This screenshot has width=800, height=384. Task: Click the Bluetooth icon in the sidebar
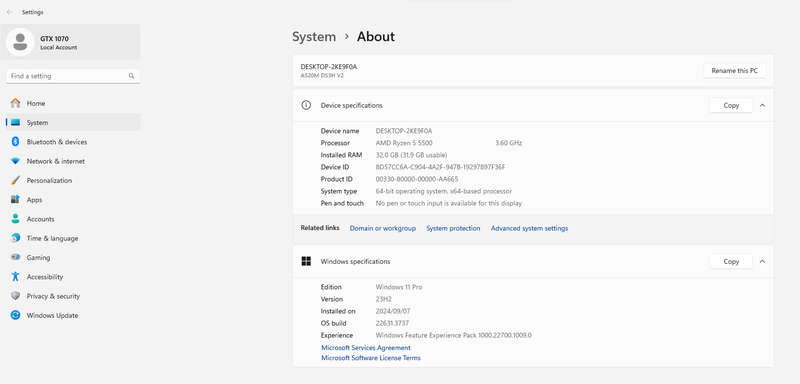point(15,142)
